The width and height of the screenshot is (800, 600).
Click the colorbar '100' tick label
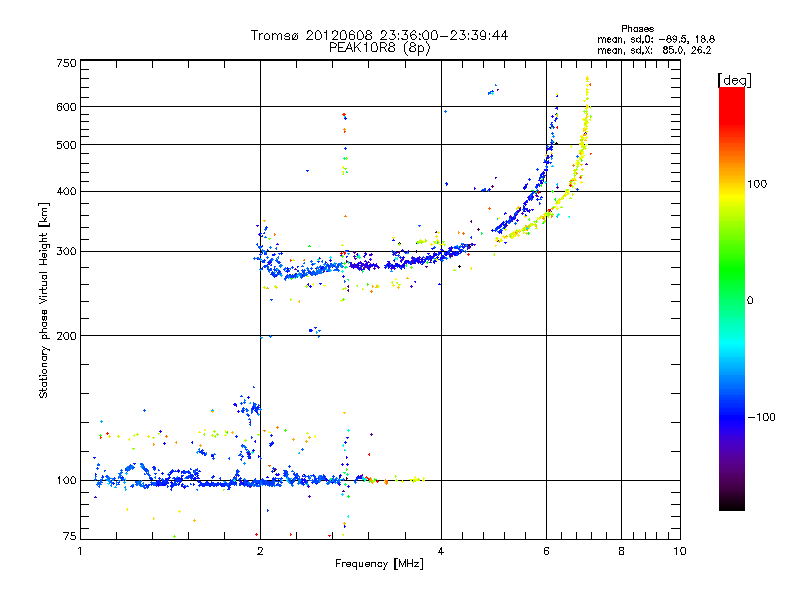point(757,184)
